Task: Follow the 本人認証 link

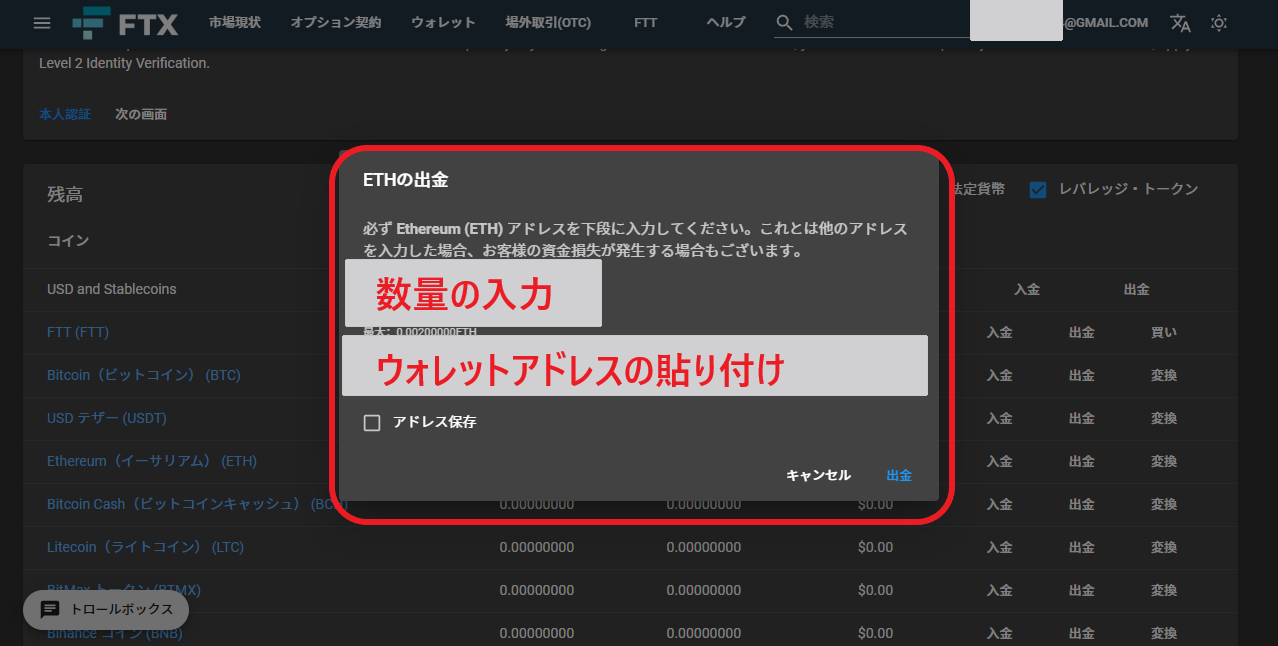Action: tap(65, 114)
